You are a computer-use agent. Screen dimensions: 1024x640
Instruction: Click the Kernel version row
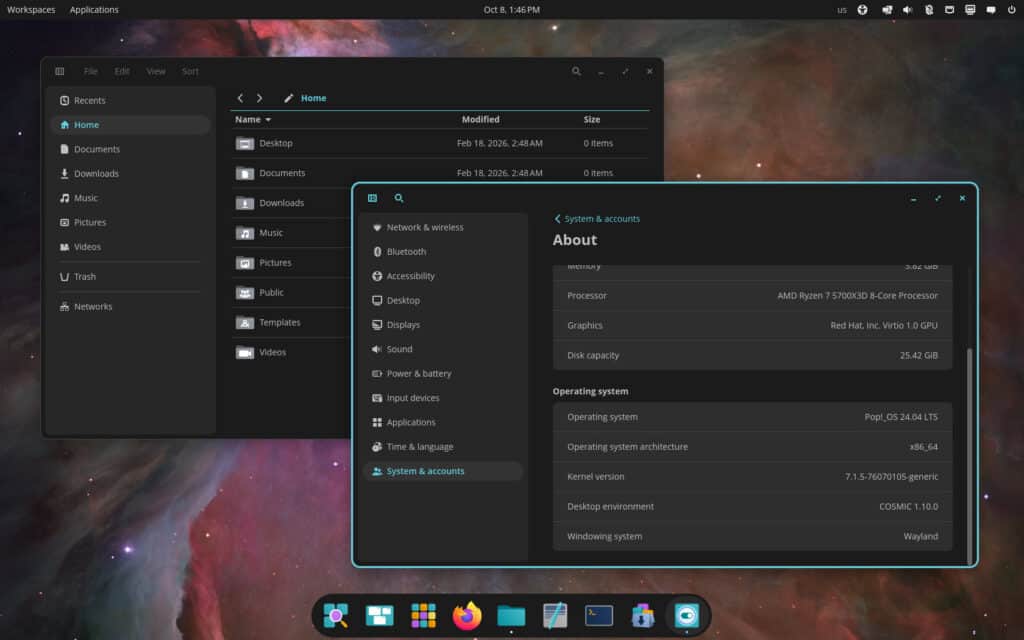click(x=752, y=477)
